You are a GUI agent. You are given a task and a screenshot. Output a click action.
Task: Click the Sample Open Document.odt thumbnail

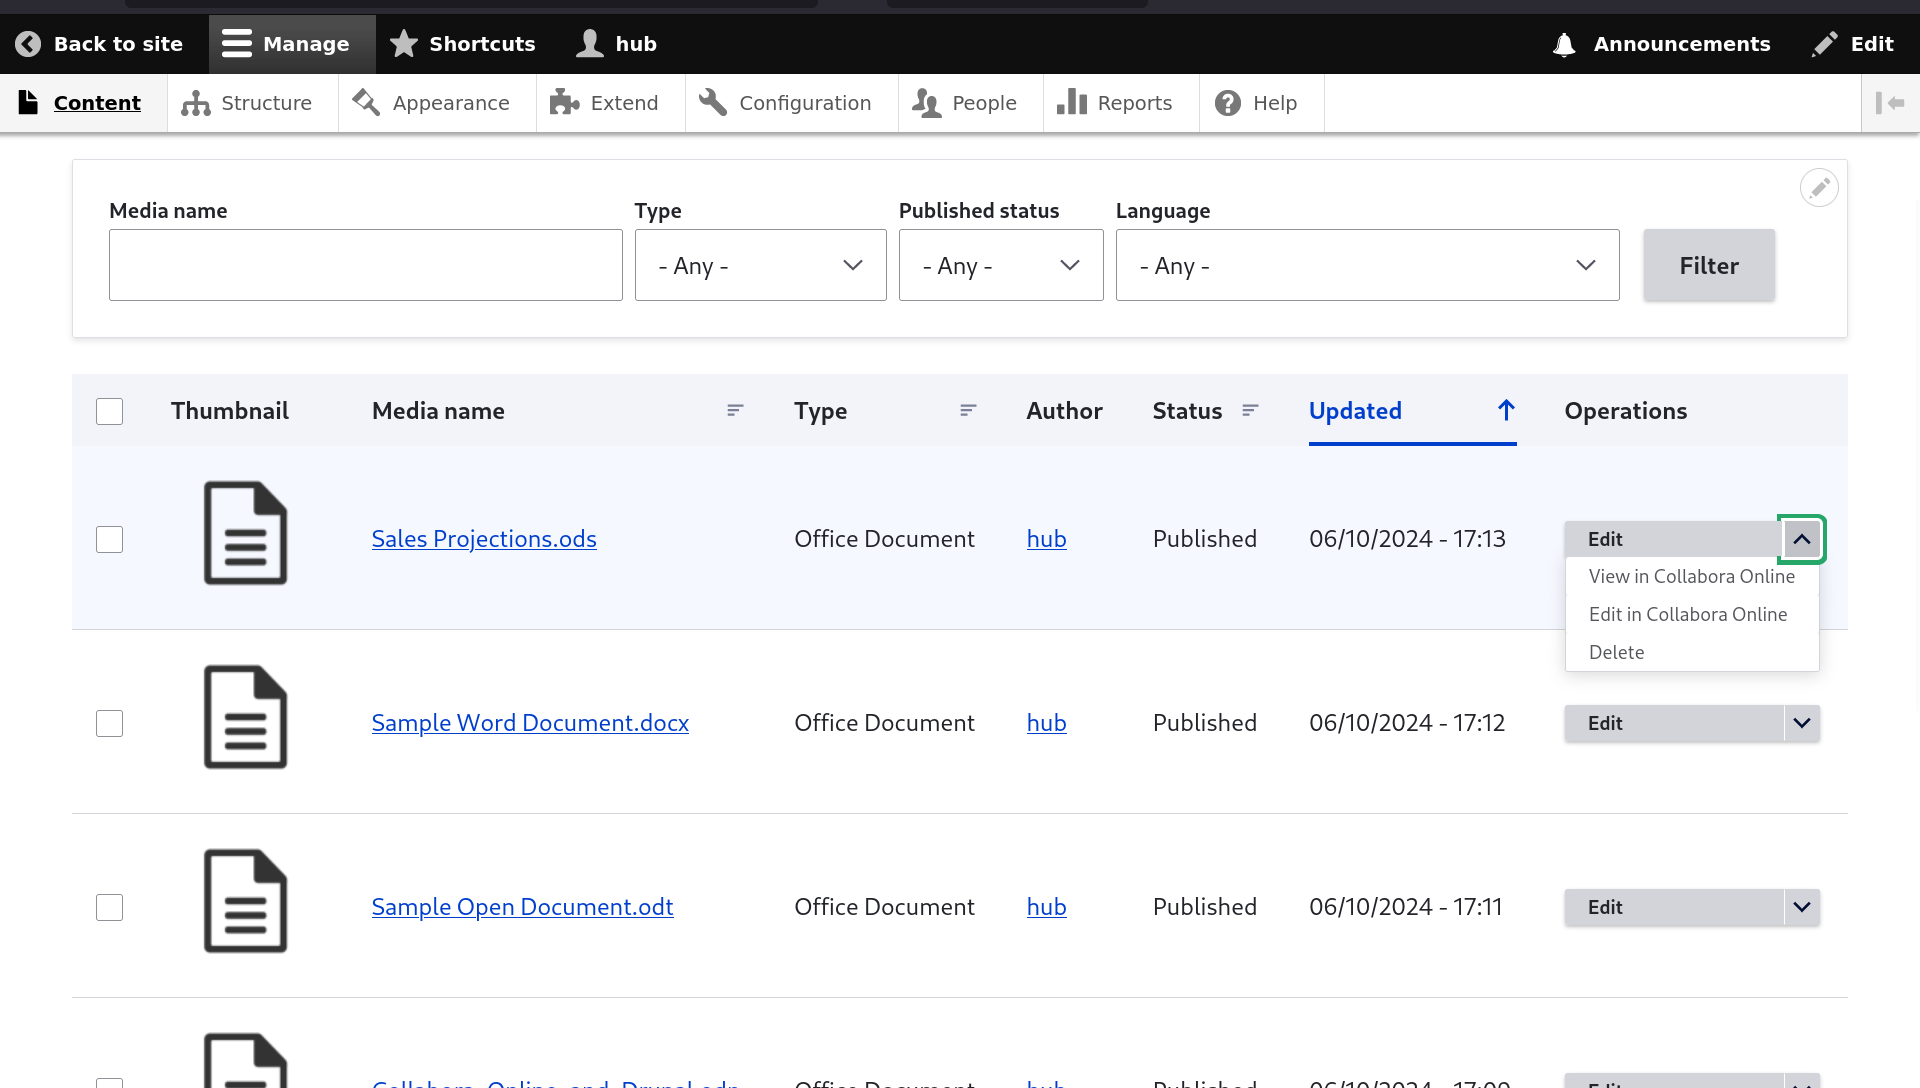245,901
